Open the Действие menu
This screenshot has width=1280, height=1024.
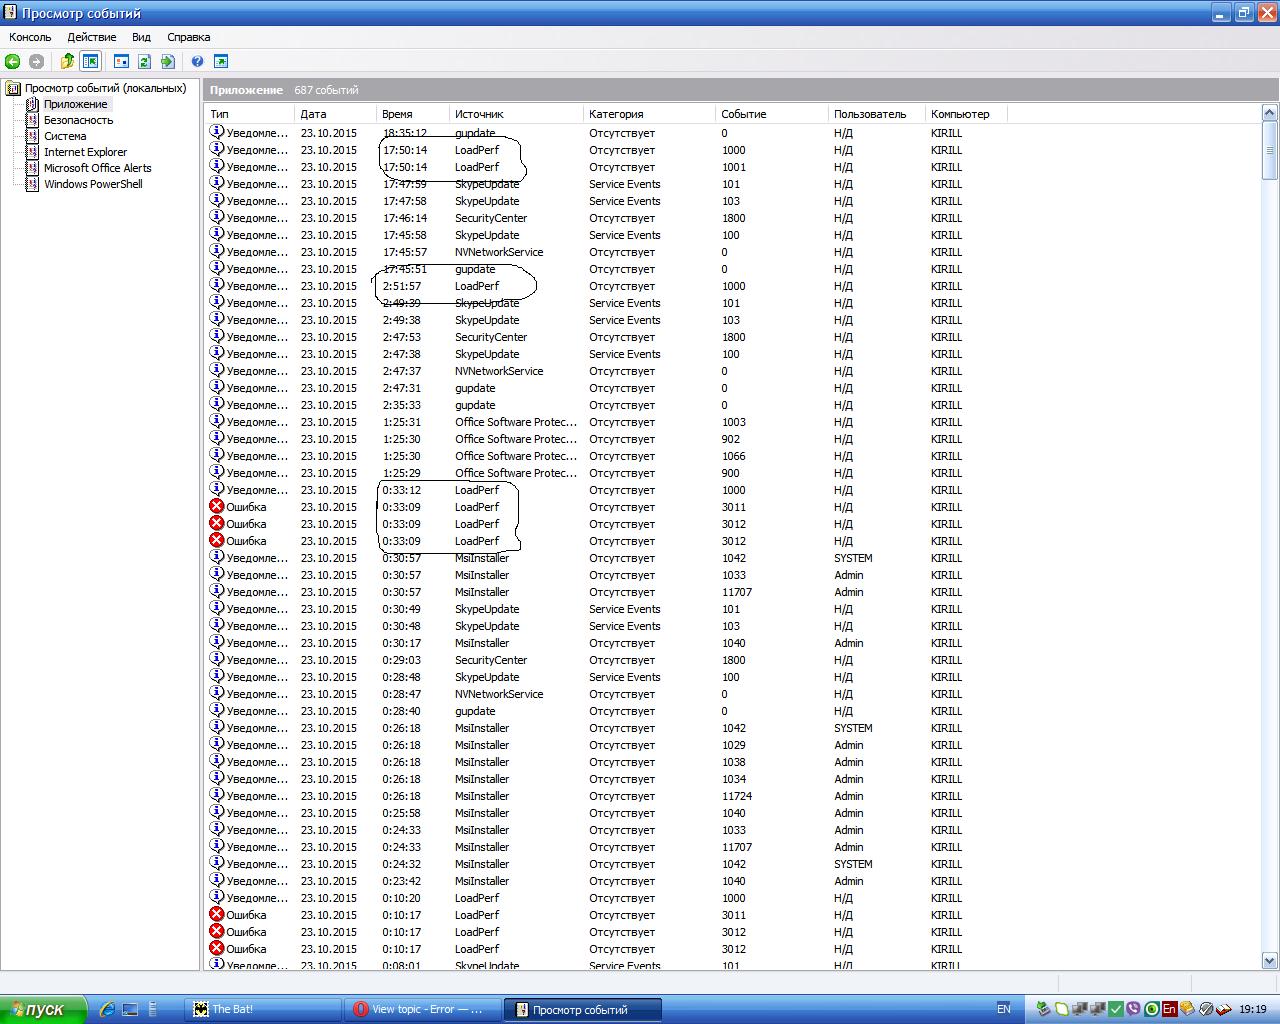tap(92, 37)
